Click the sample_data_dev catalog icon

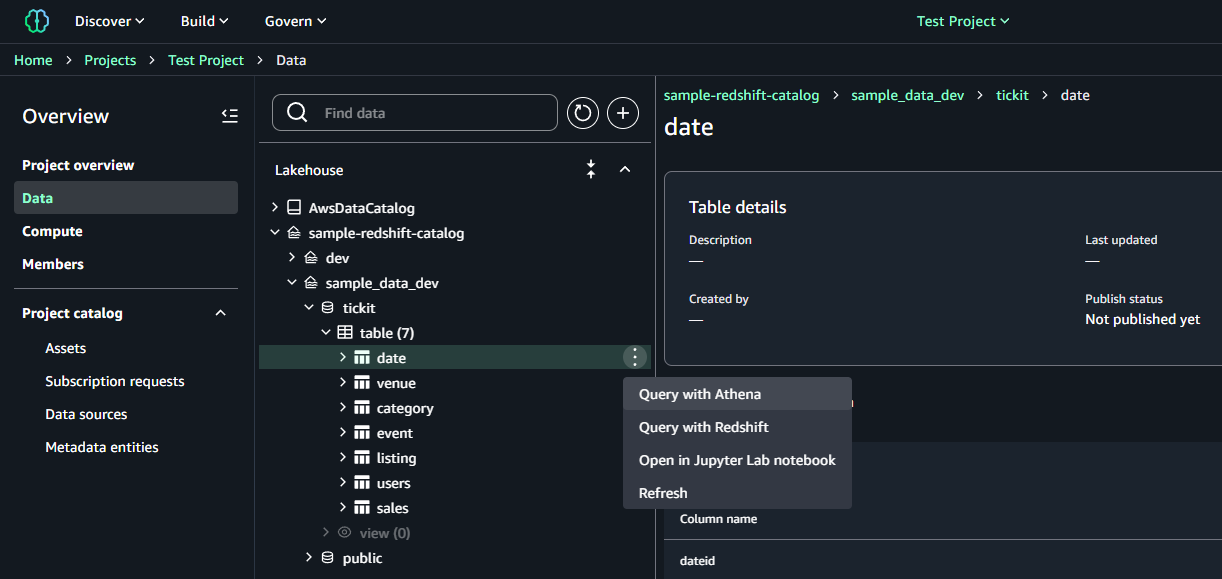311,283
